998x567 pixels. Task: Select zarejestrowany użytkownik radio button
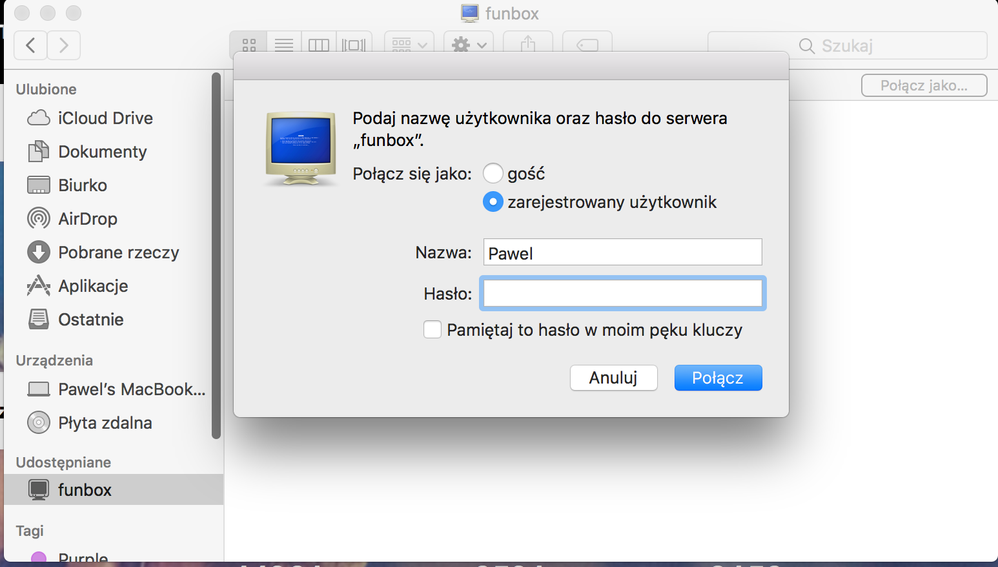(x=493, y=202)
